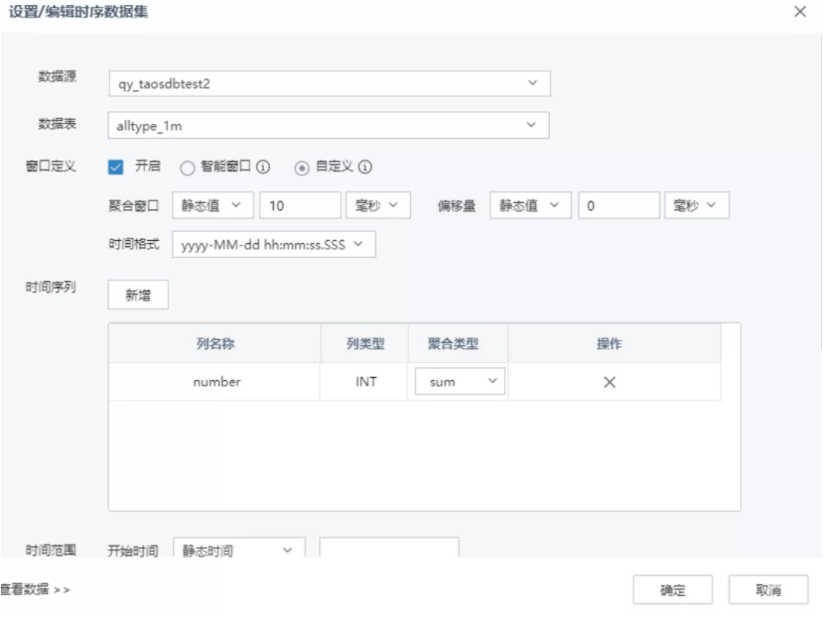Click the info icon next to 自定义
The height and width of the screenshot is (637, 828).
coord(367,167)
